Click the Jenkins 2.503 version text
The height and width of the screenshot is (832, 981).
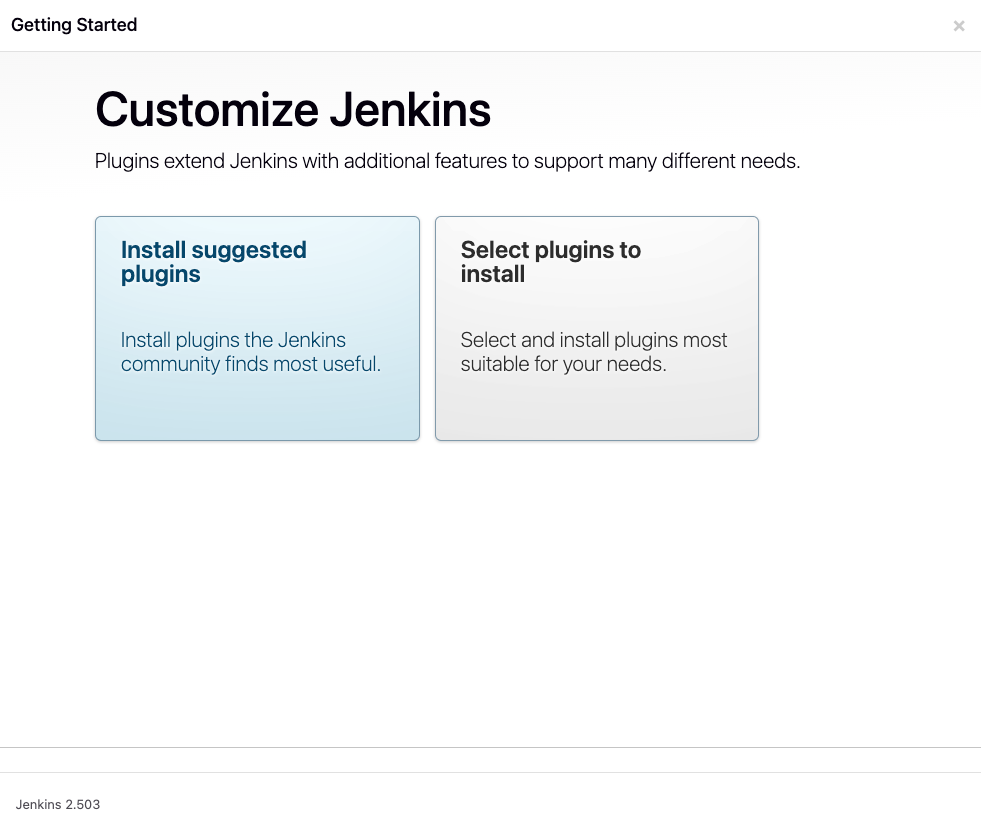point(58,804)
